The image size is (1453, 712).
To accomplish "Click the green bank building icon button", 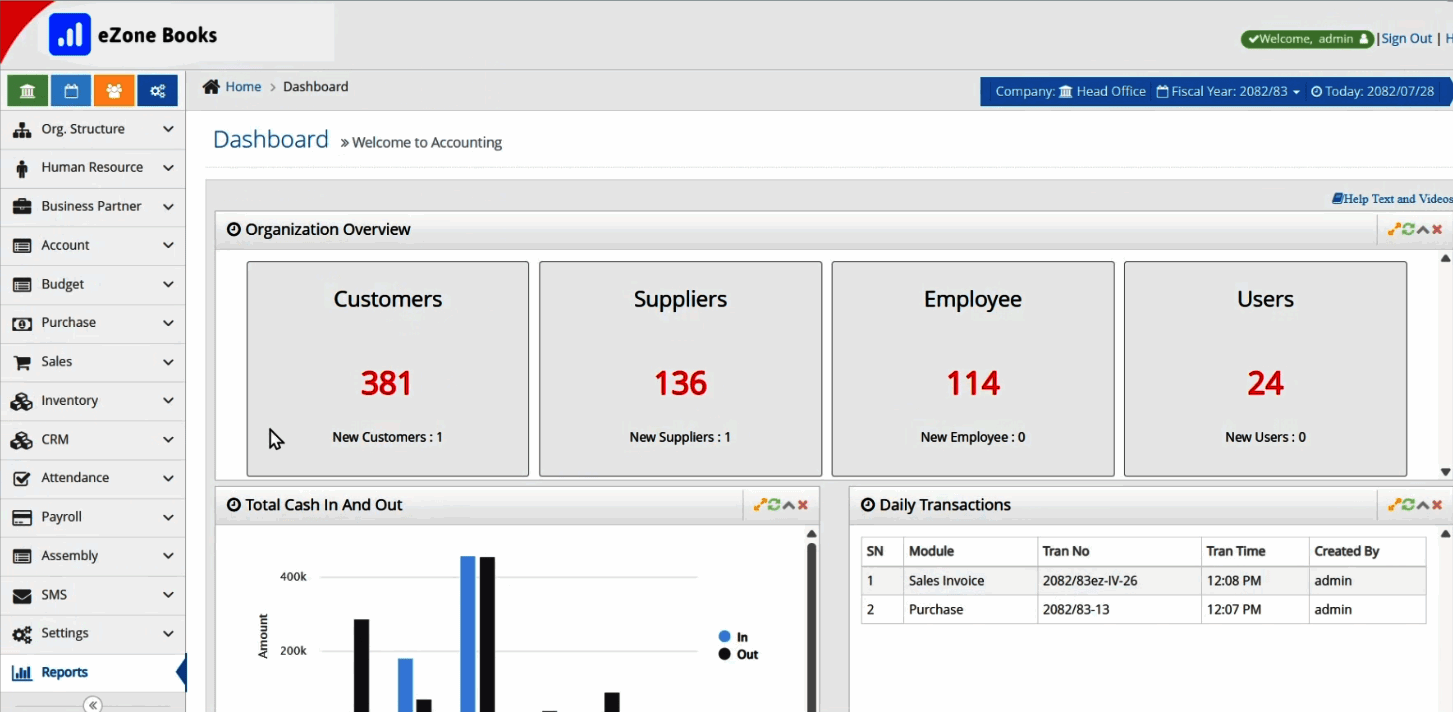I will [27, 91].
